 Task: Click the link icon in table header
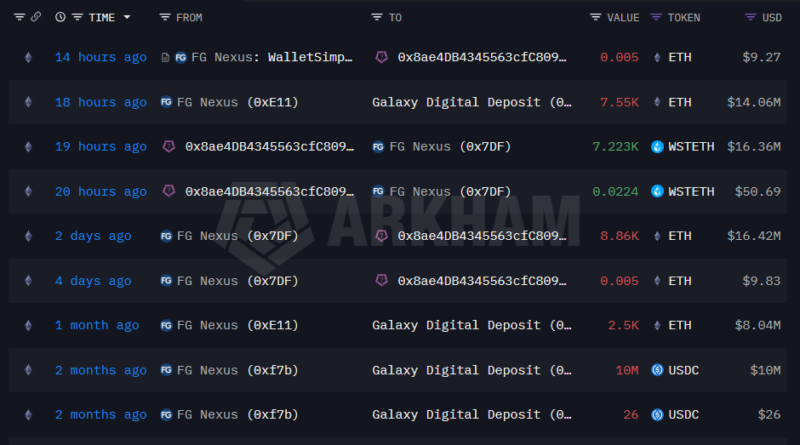point(36,17)
